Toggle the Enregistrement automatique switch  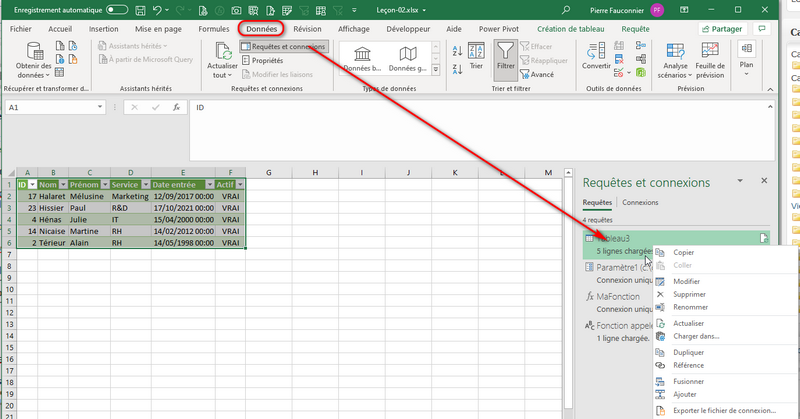pyautogui.click(x=117, y=10)
